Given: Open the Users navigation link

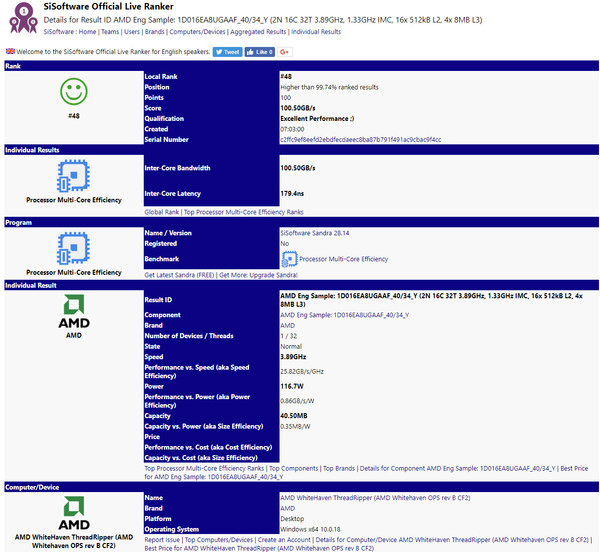Looking at the screenshot, I should [132, 32].
